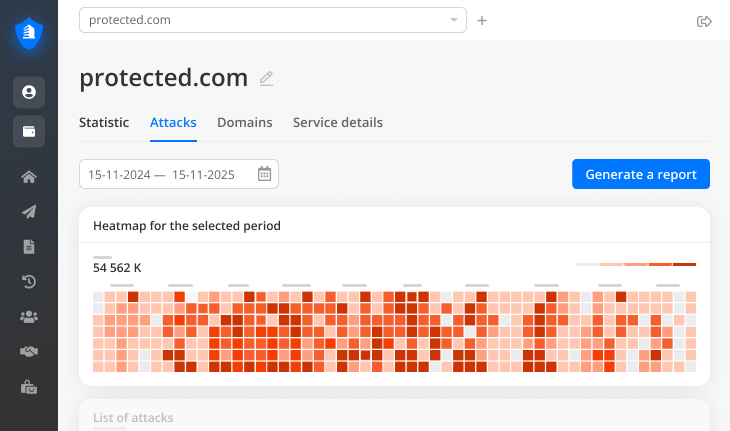Switch to the Statistic tab
Screen dimensions: 730x431
coord(104,123)
